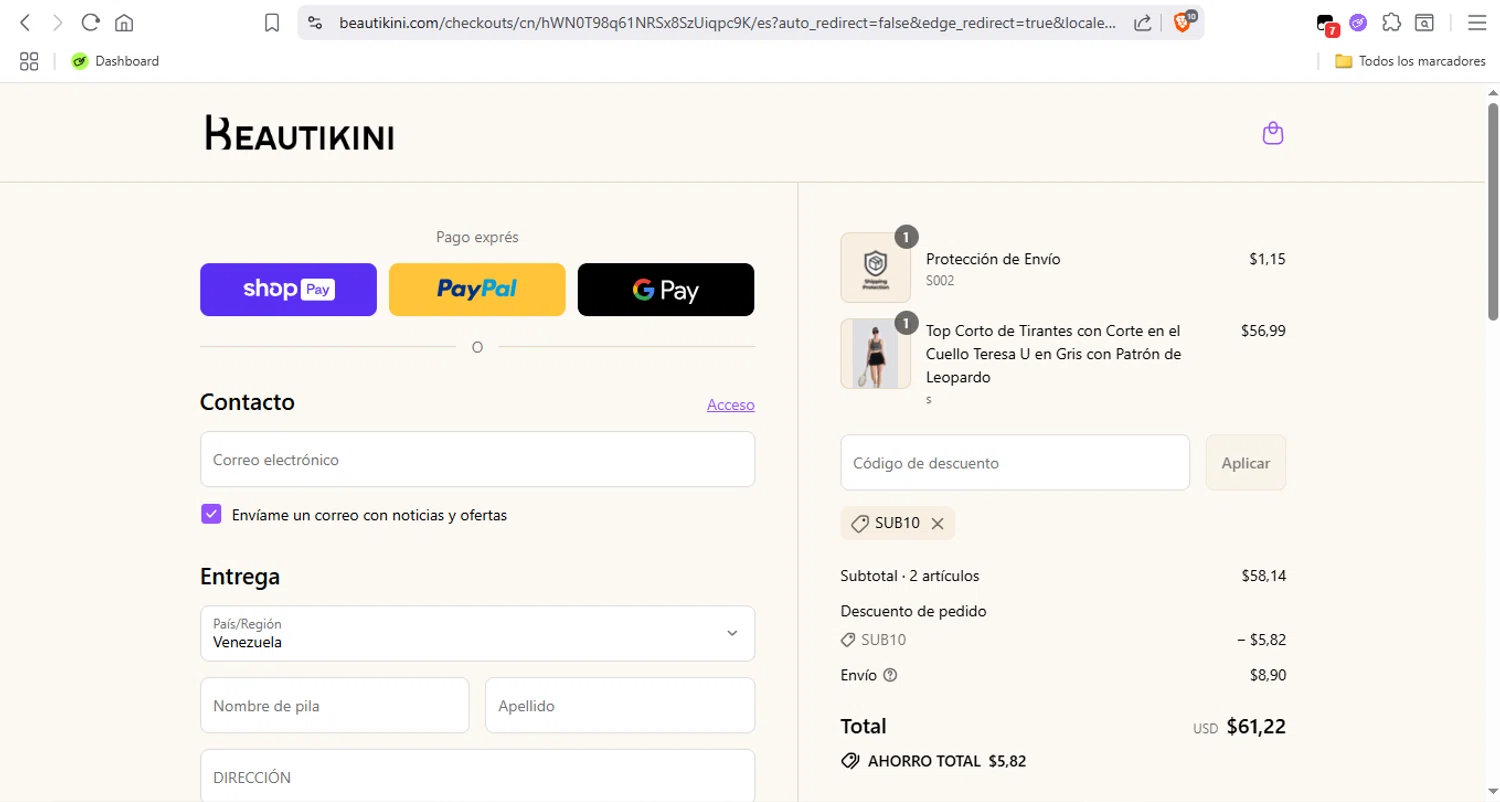The width and height of the screenshot is (1500, 802).
Task: Reload the page with the refresh icon
Action: 91,22
